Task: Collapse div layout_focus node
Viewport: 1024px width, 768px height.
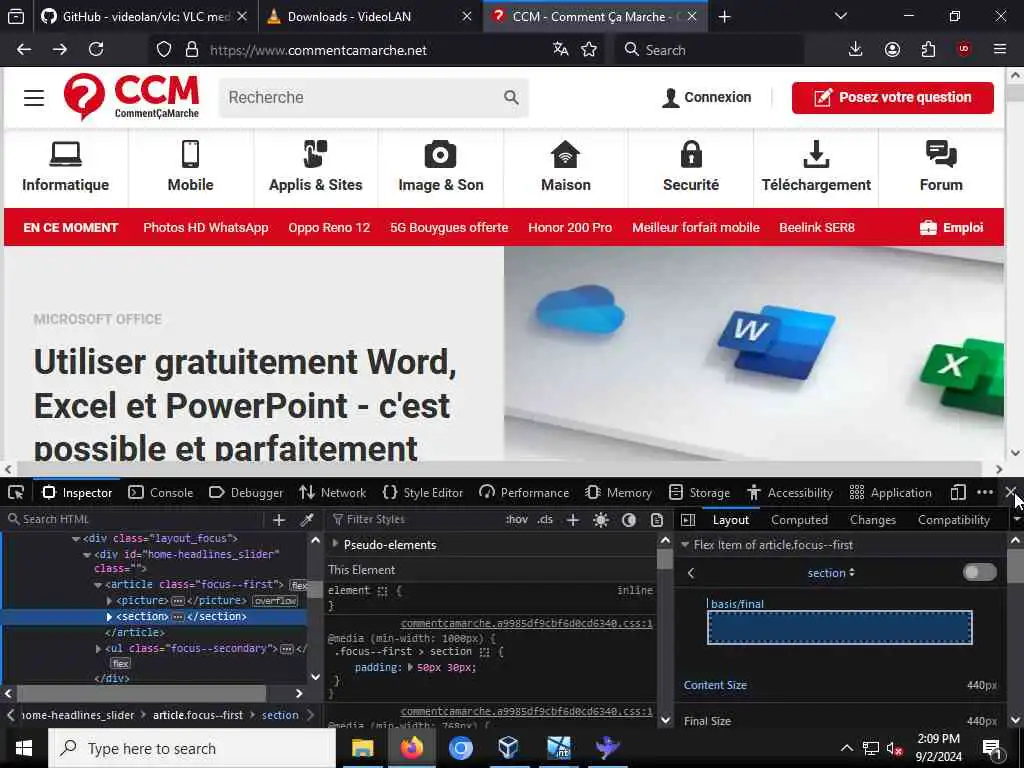Action: click(x=76, y=539)
